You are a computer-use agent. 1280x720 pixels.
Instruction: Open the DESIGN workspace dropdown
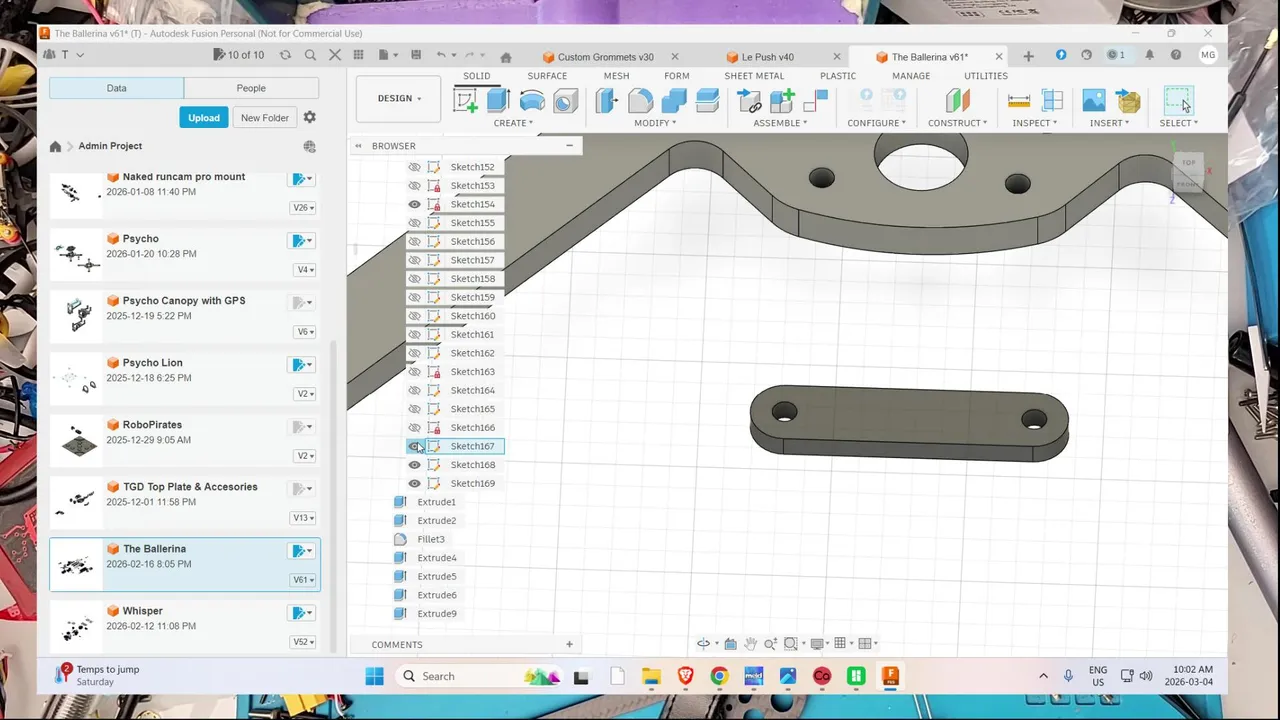point(399,98)
